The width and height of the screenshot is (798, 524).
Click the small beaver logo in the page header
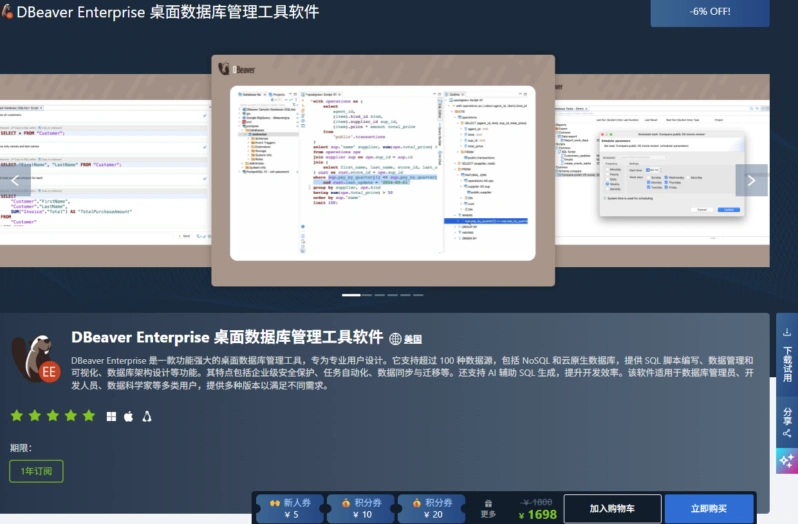(7, 11)
